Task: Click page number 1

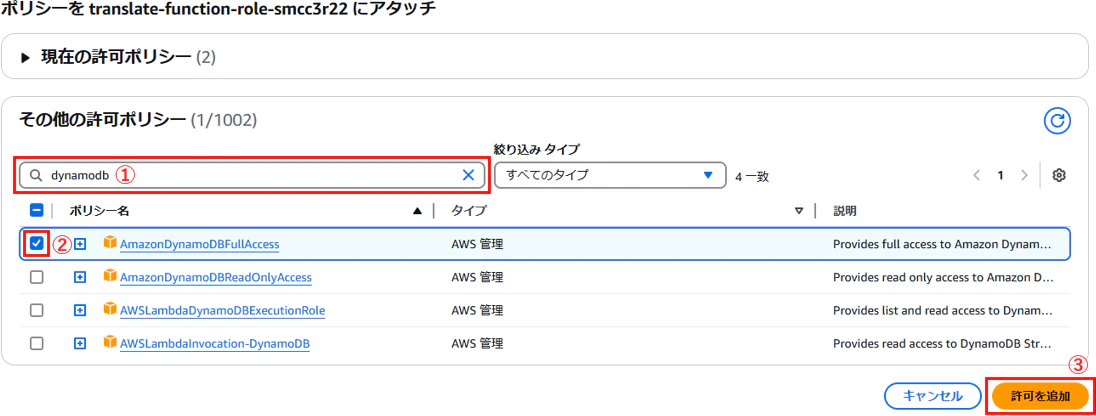Action: pyautogui.click(x=1000, y=175)
